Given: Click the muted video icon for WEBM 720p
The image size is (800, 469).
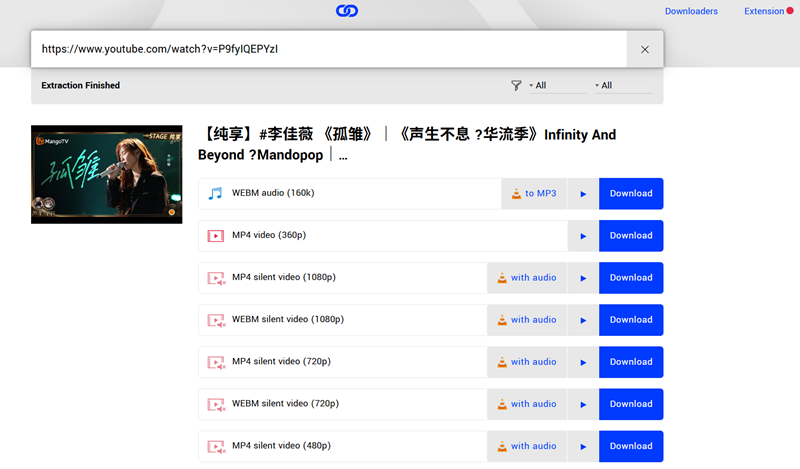Looking at the screenshot, I should coord(216,405).
